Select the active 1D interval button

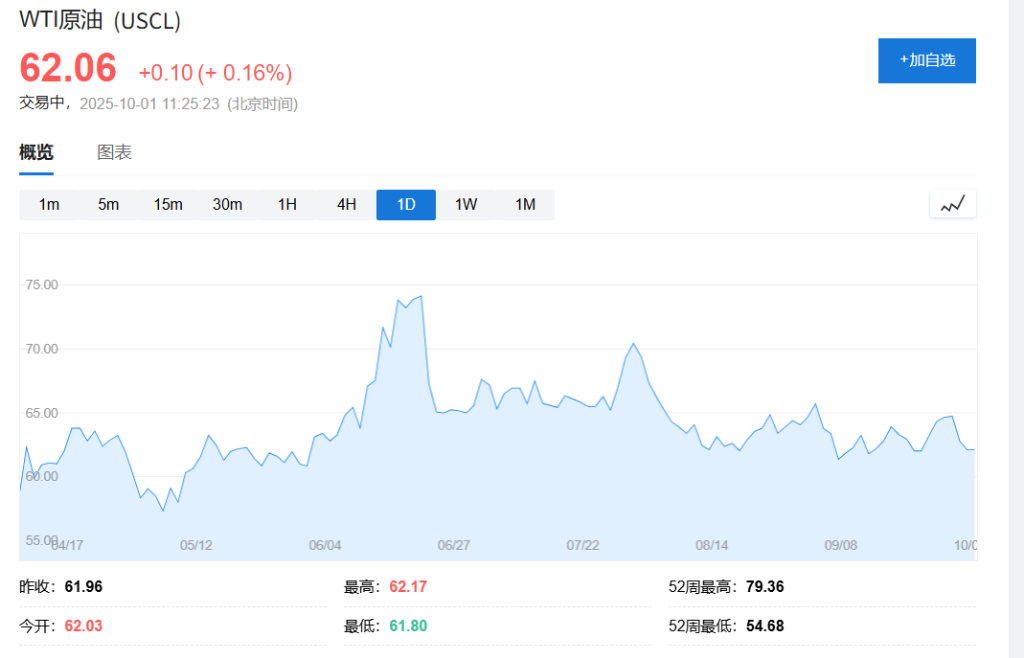pos(406,205)
